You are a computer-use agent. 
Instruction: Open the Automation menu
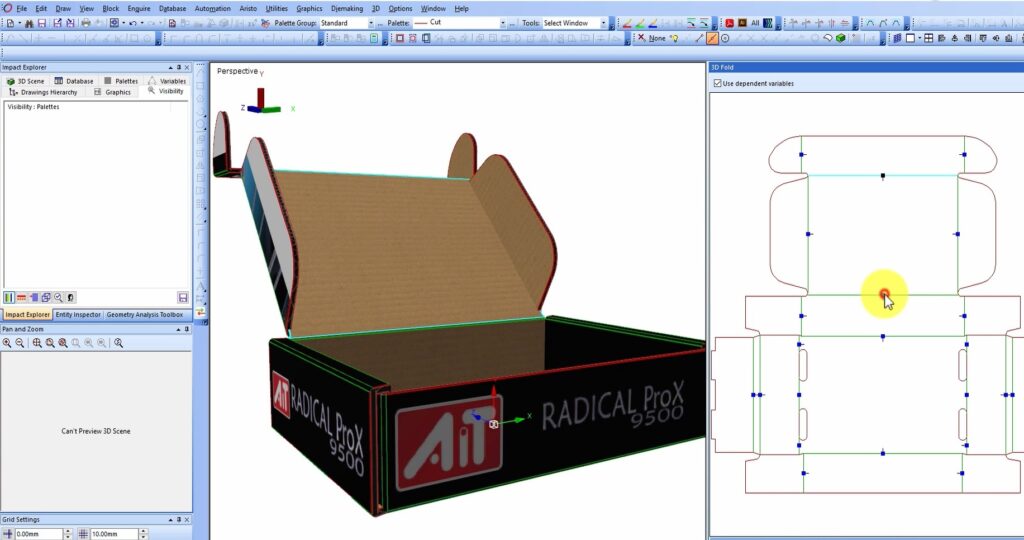coord(212,8)
